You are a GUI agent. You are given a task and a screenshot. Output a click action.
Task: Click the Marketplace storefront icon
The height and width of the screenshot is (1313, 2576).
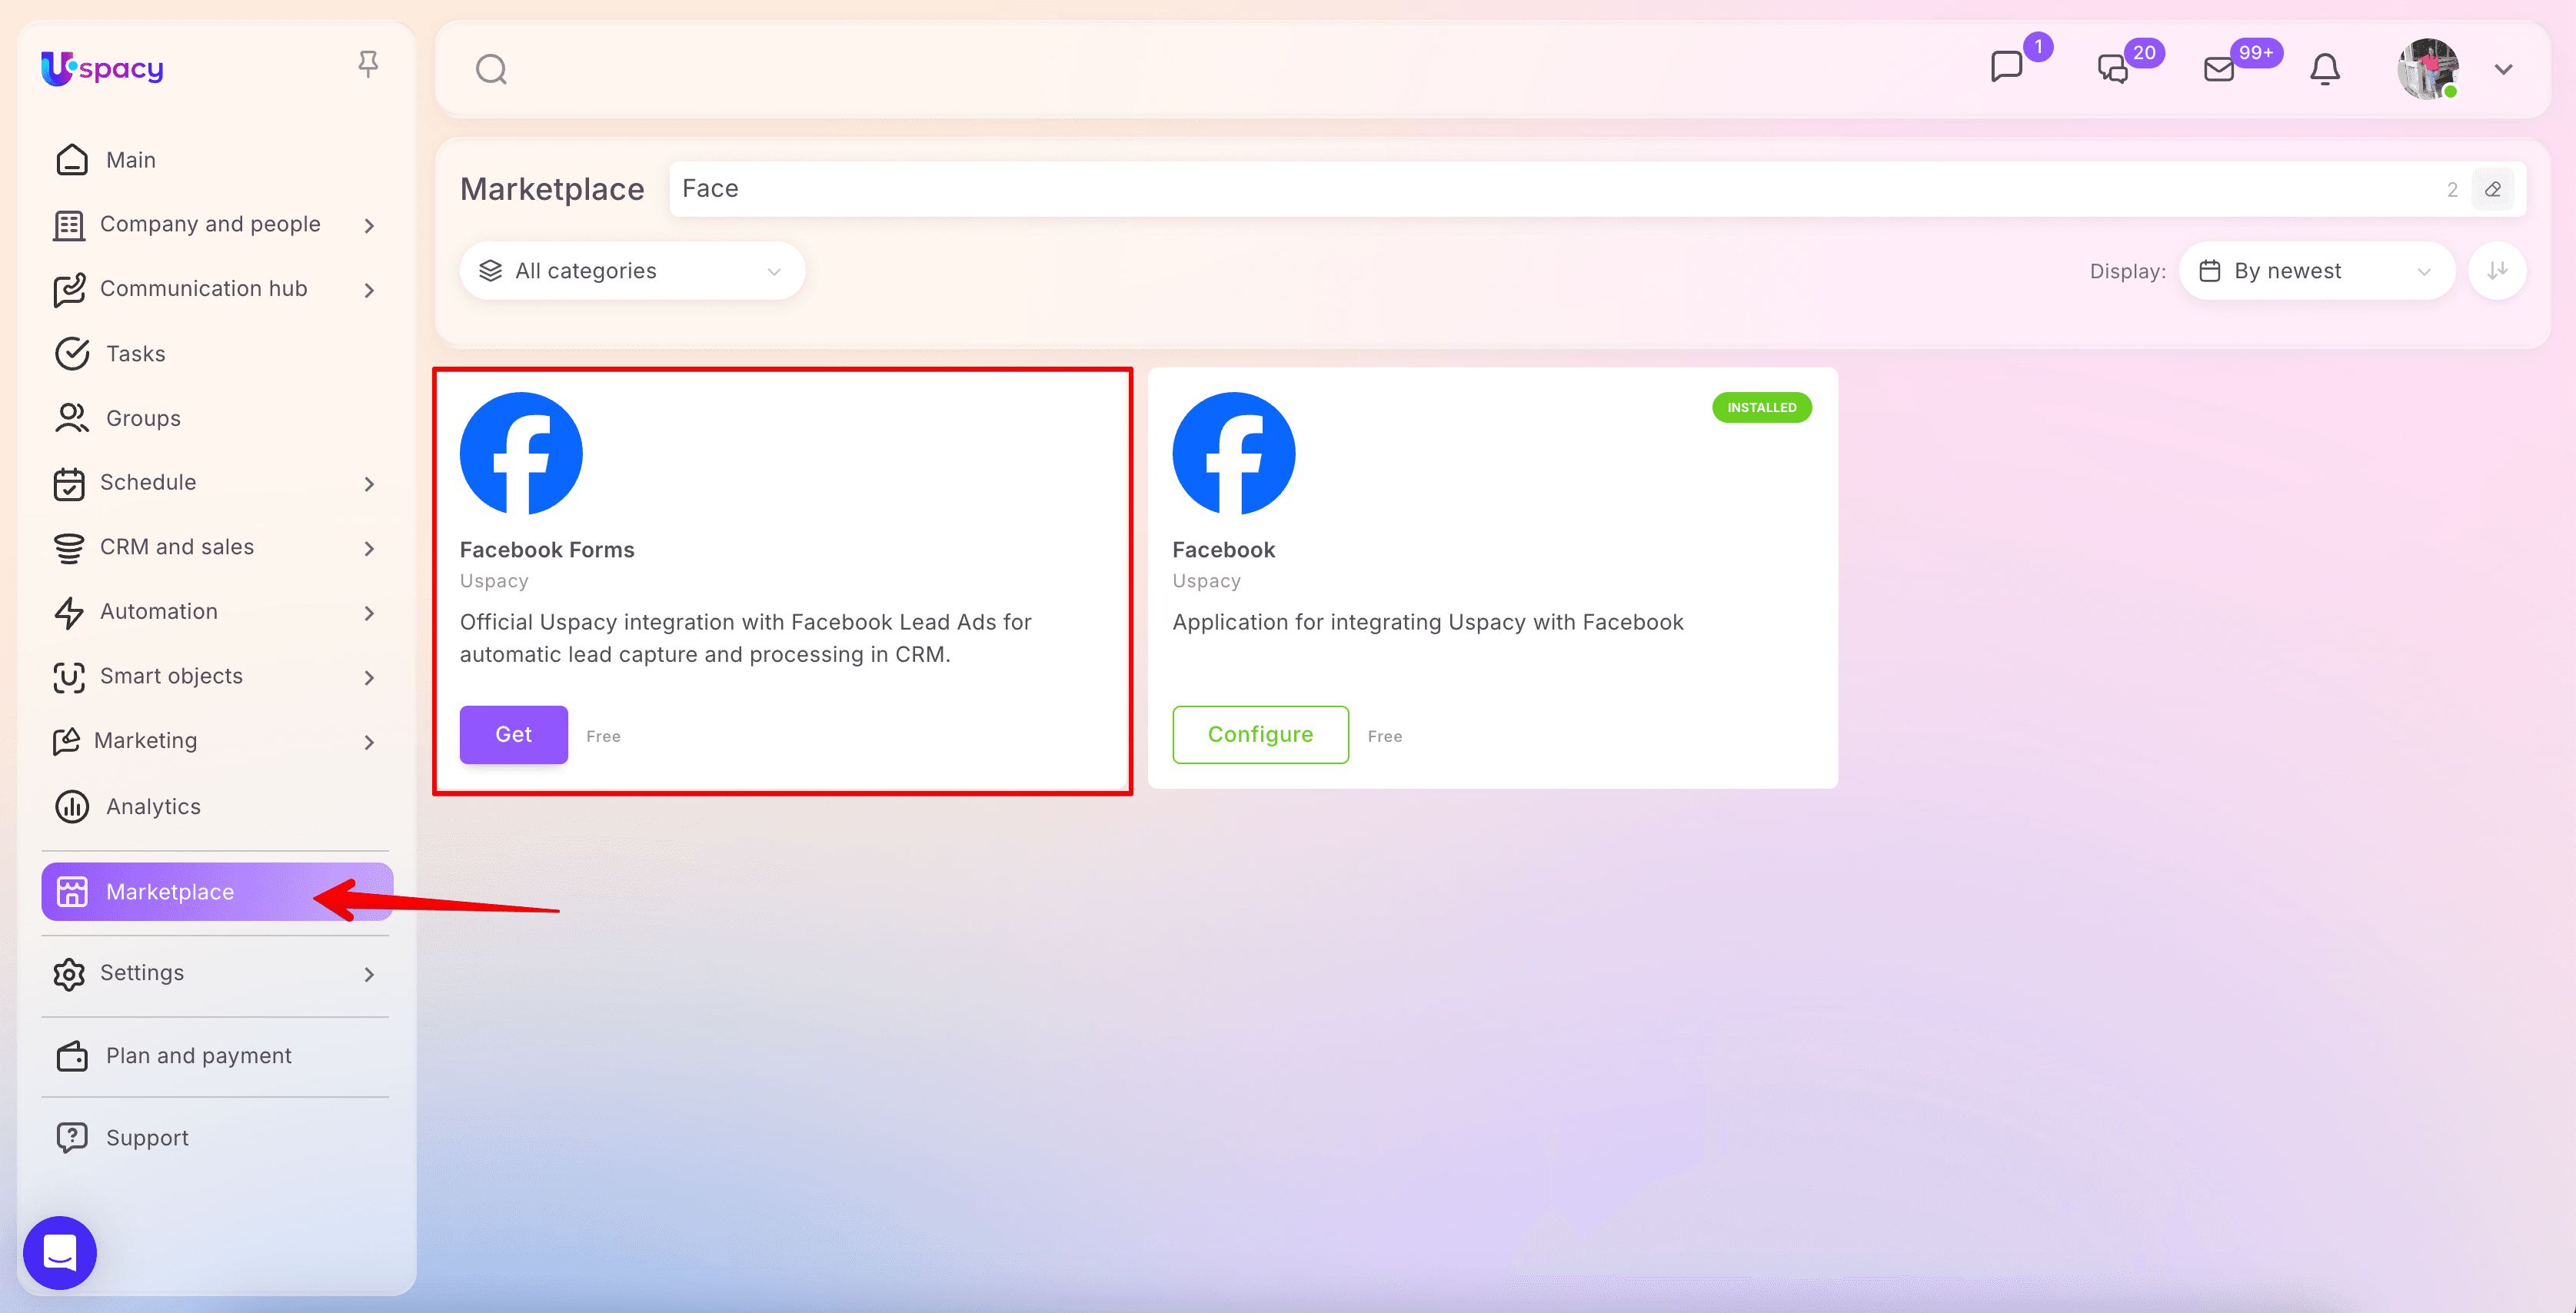click(72, 892)
